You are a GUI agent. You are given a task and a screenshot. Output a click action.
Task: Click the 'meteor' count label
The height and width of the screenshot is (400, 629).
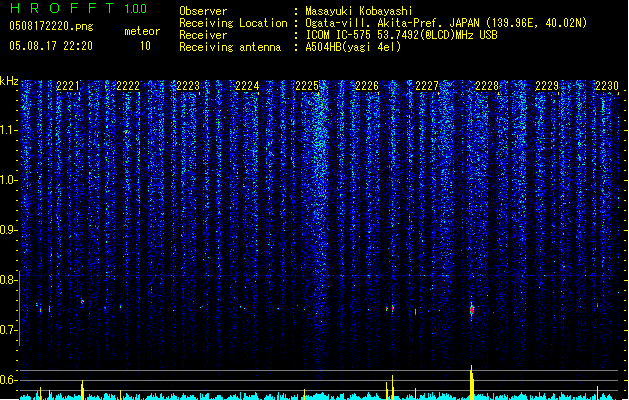[x=142, y=31]
